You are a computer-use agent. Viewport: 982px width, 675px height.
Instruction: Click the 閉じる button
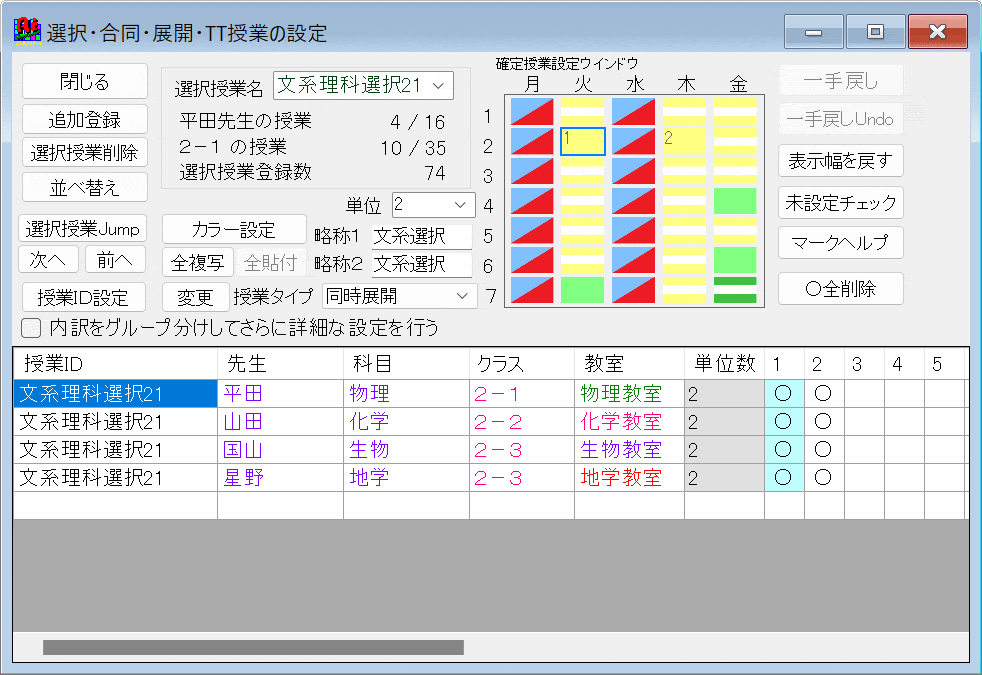[x=83, y=80]
